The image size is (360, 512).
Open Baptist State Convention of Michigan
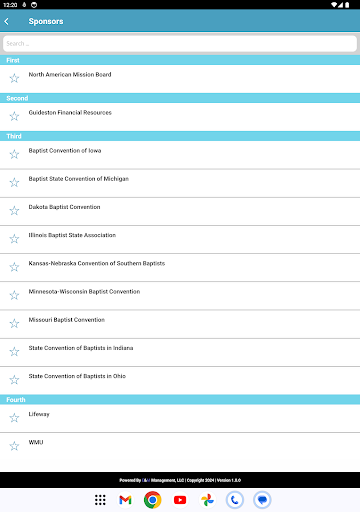coord(180,183)
